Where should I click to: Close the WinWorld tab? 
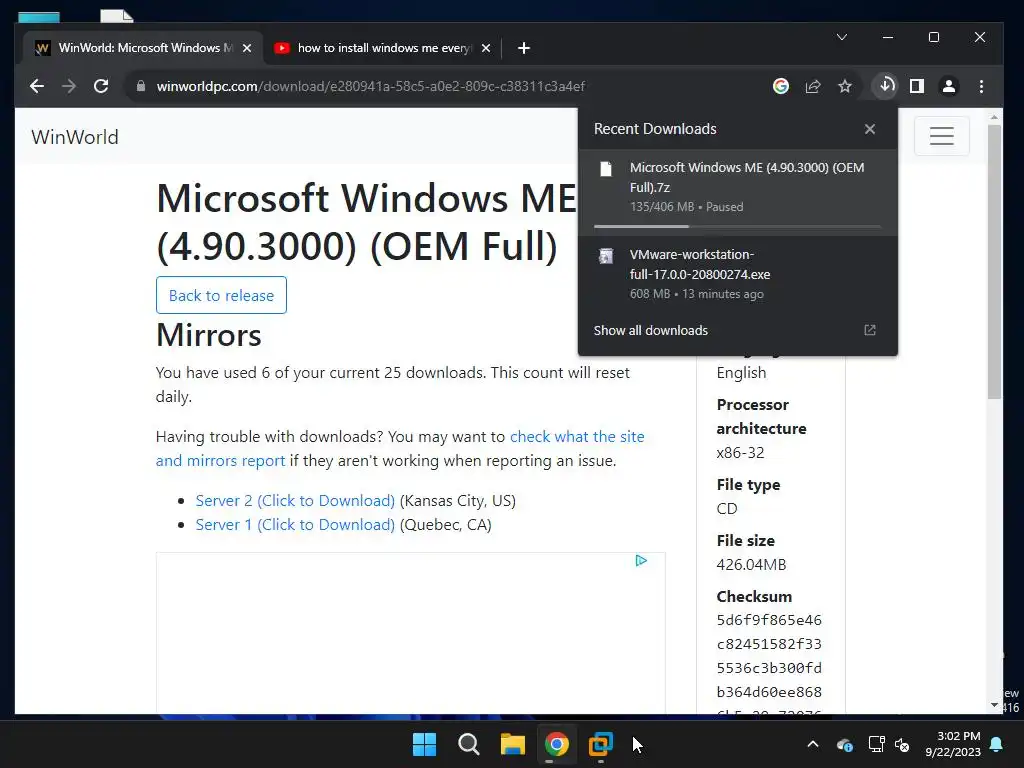(x=247, y=48)
